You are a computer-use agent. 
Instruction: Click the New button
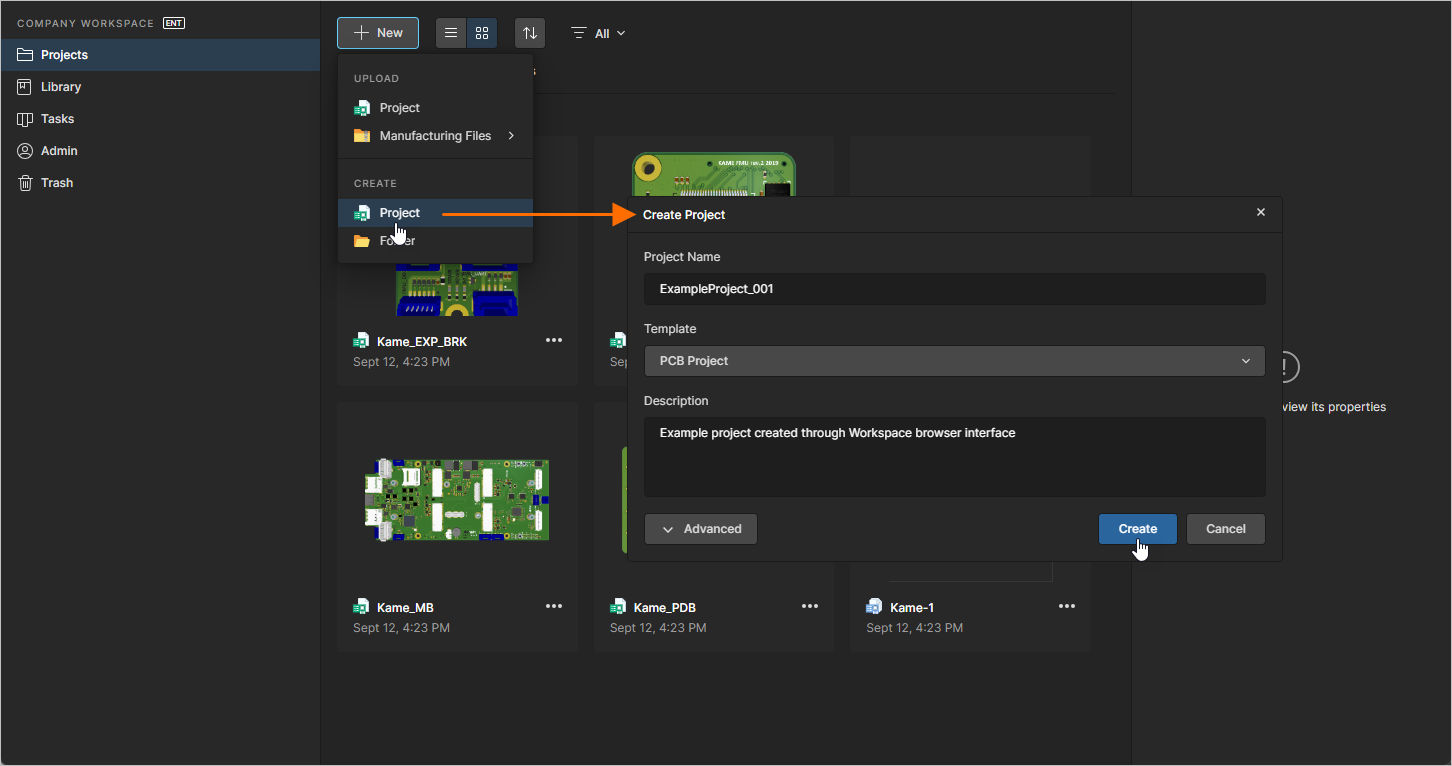(x=377, y=32)
